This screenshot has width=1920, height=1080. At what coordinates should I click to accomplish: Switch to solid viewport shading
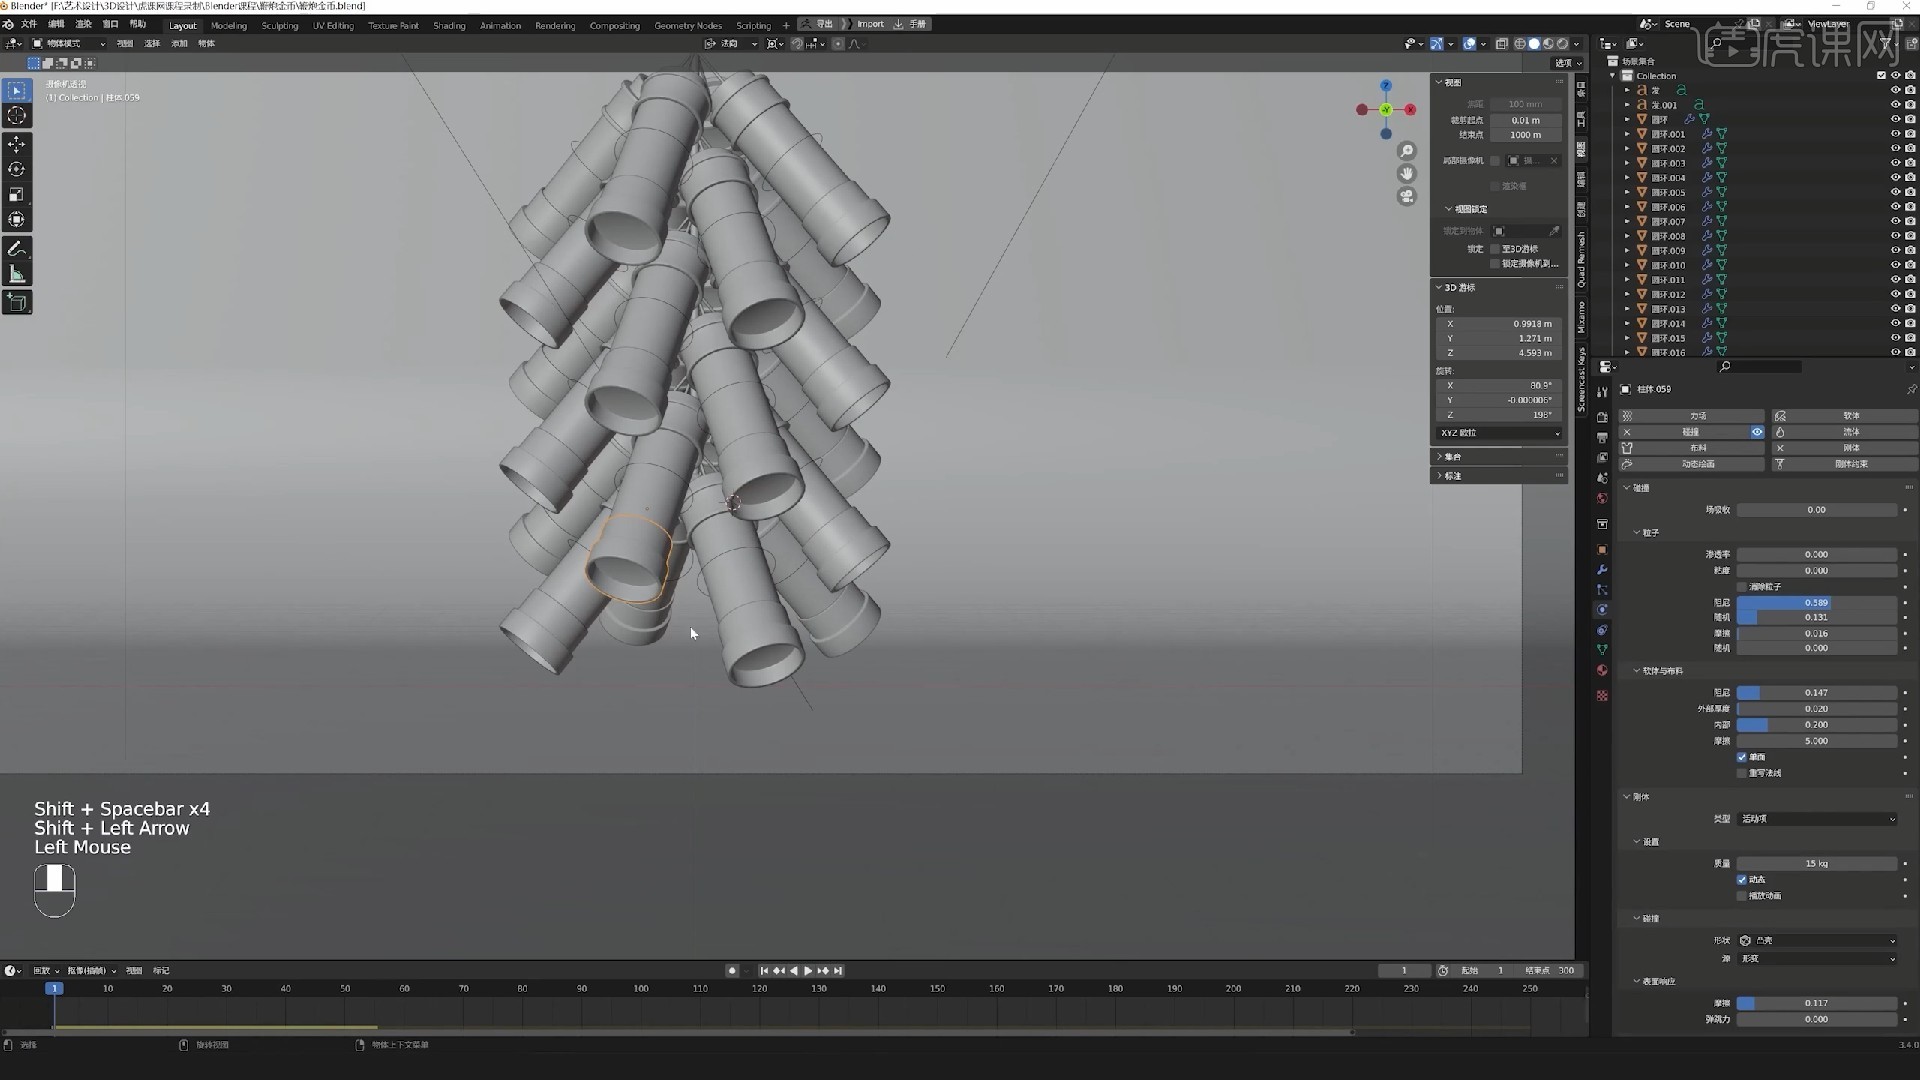(x=1534, y=44)
